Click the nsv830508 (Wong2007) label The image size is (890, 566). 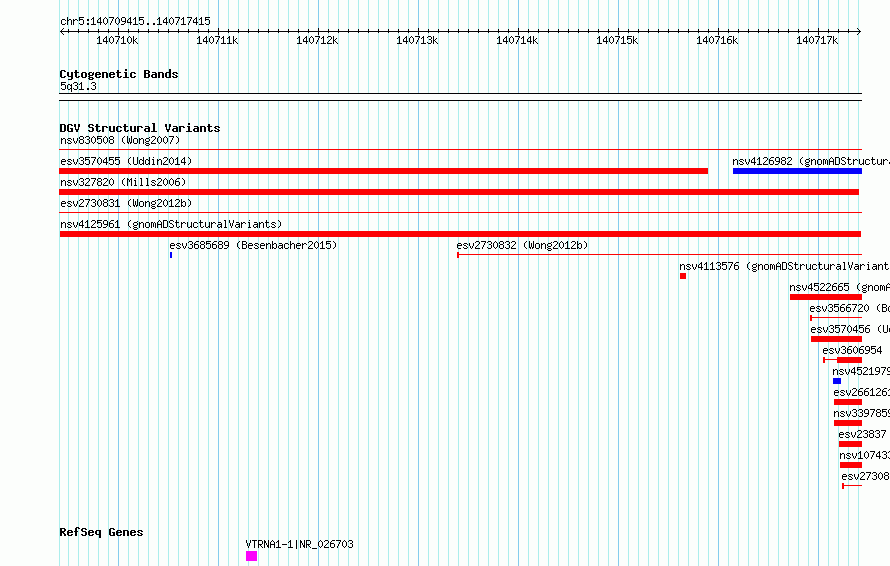[x=120, y=140]
